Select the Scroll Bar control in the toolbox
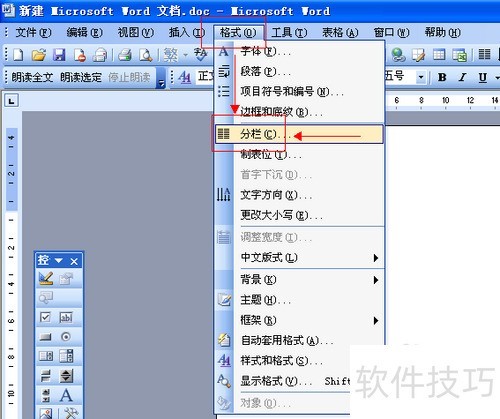Image resolution: width=500 pixels, height=419 pixels. (x=46, y=395)
